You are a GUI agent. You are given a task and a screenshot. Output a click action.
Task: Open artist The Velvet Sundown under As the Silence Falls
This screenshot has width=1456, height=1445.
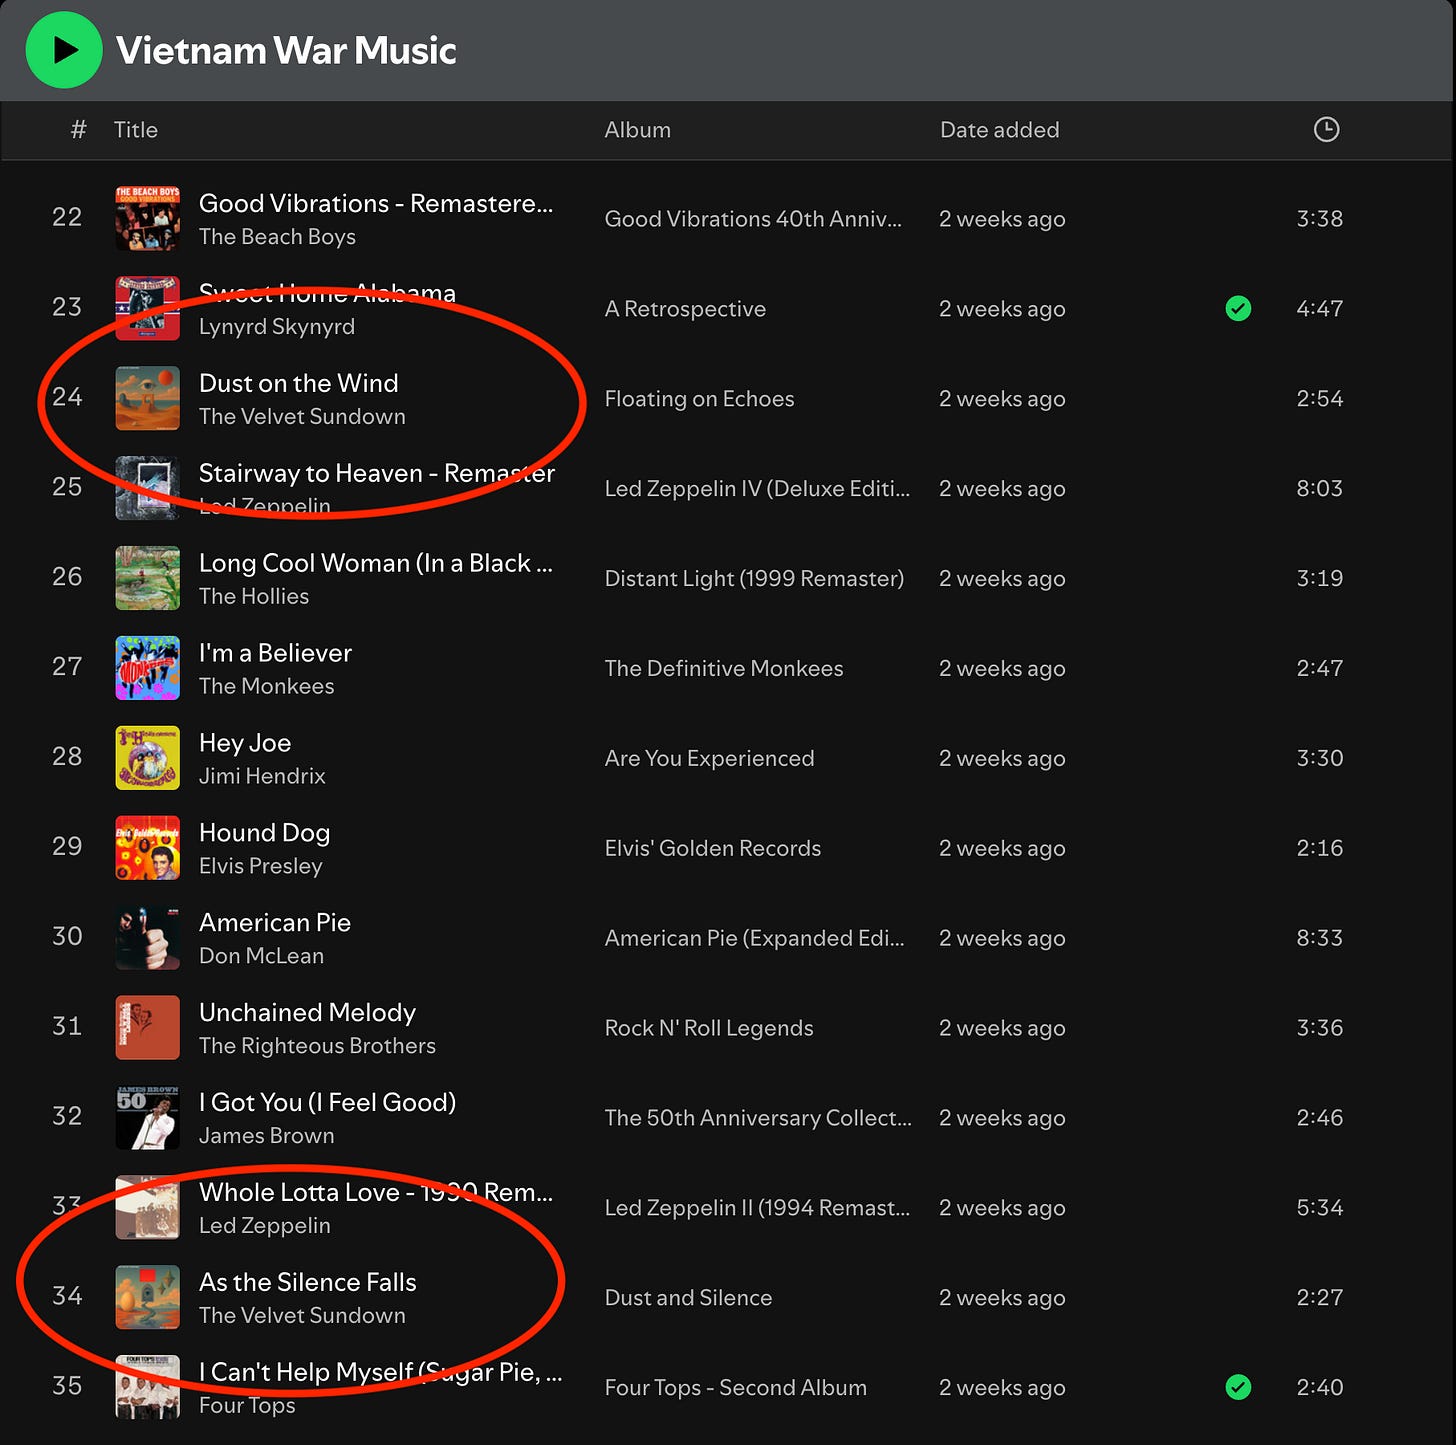coord(302,1317)
